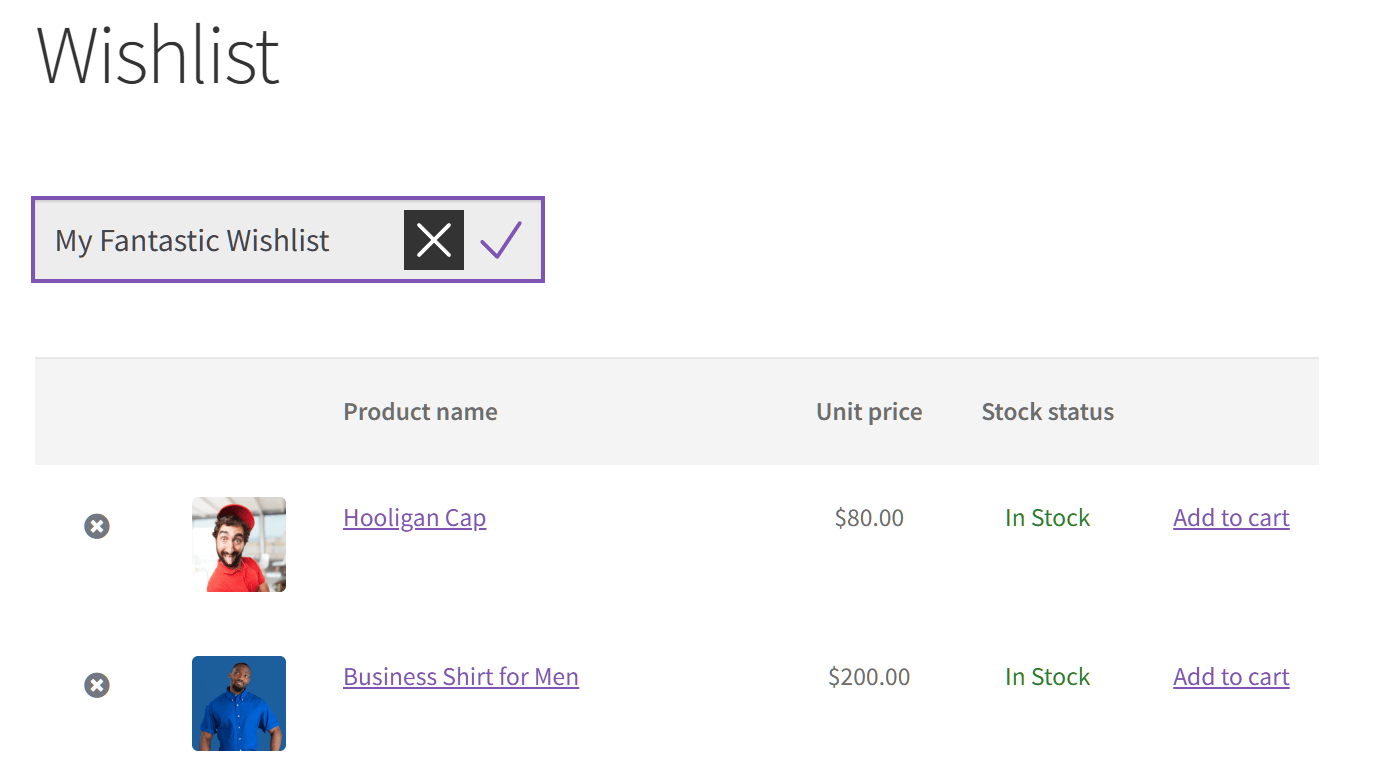This screenshot has height=778, width=1394.
Task: Open the Business Shirt for Men link
Action: tap(460, 677)
